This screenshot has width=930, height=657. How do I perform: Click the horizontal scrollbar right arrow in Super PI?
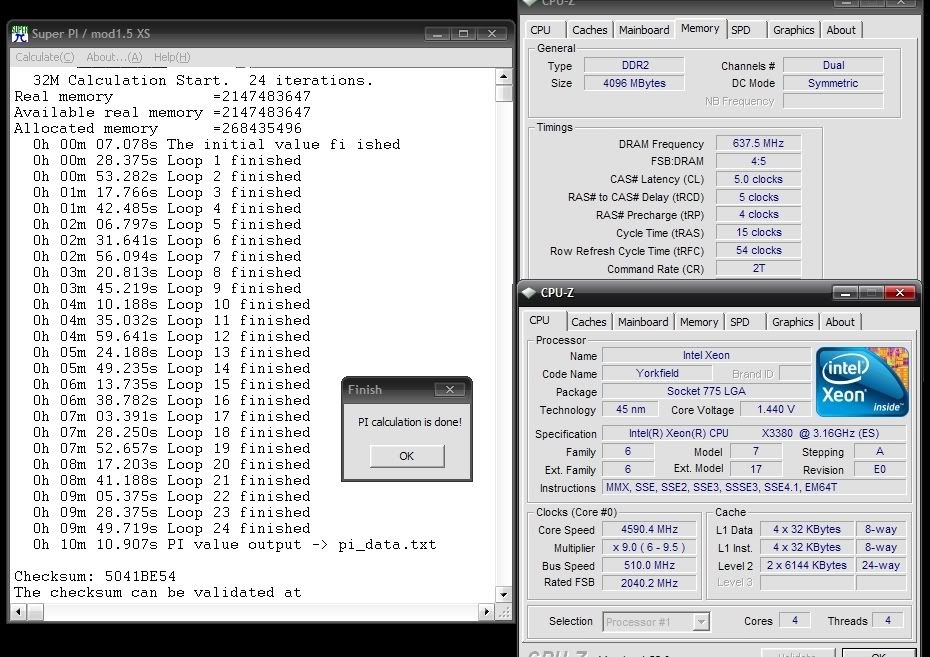pos(488,611)
